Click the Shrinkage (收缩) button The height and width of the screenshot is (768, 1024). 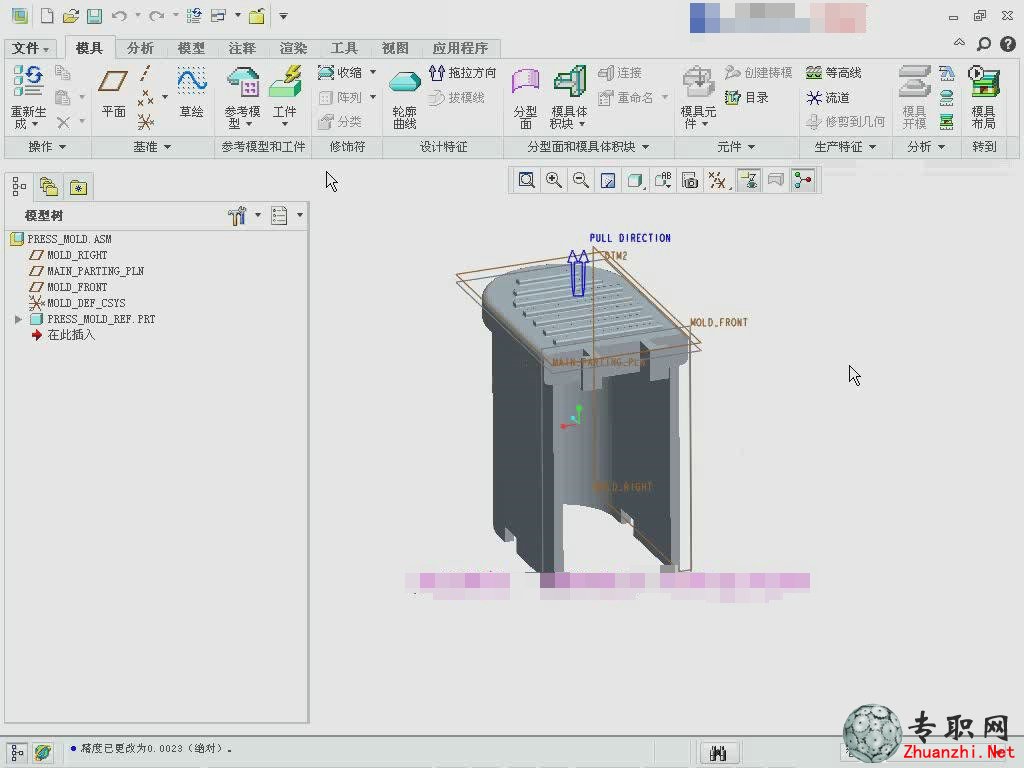point(340,72)
